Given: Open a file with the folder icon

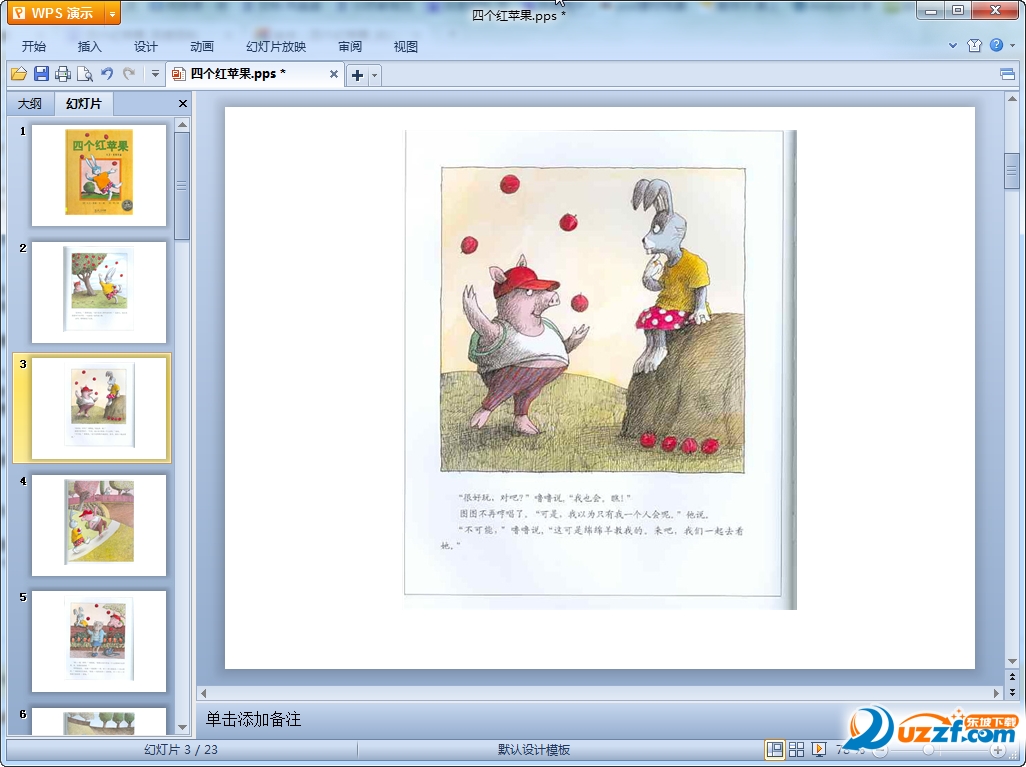Looking at the screenshot, I should point(19,74).
